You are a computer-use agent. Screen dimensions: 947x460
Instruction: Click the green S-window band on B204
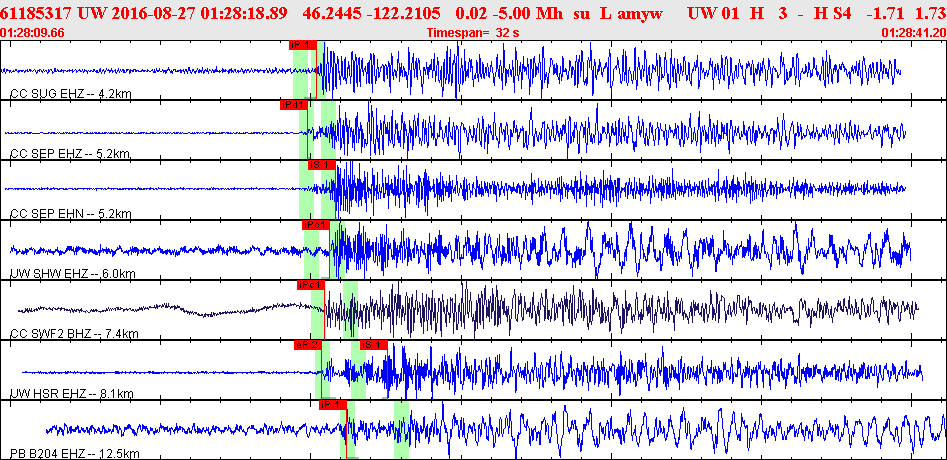click(x=401, y=430)
